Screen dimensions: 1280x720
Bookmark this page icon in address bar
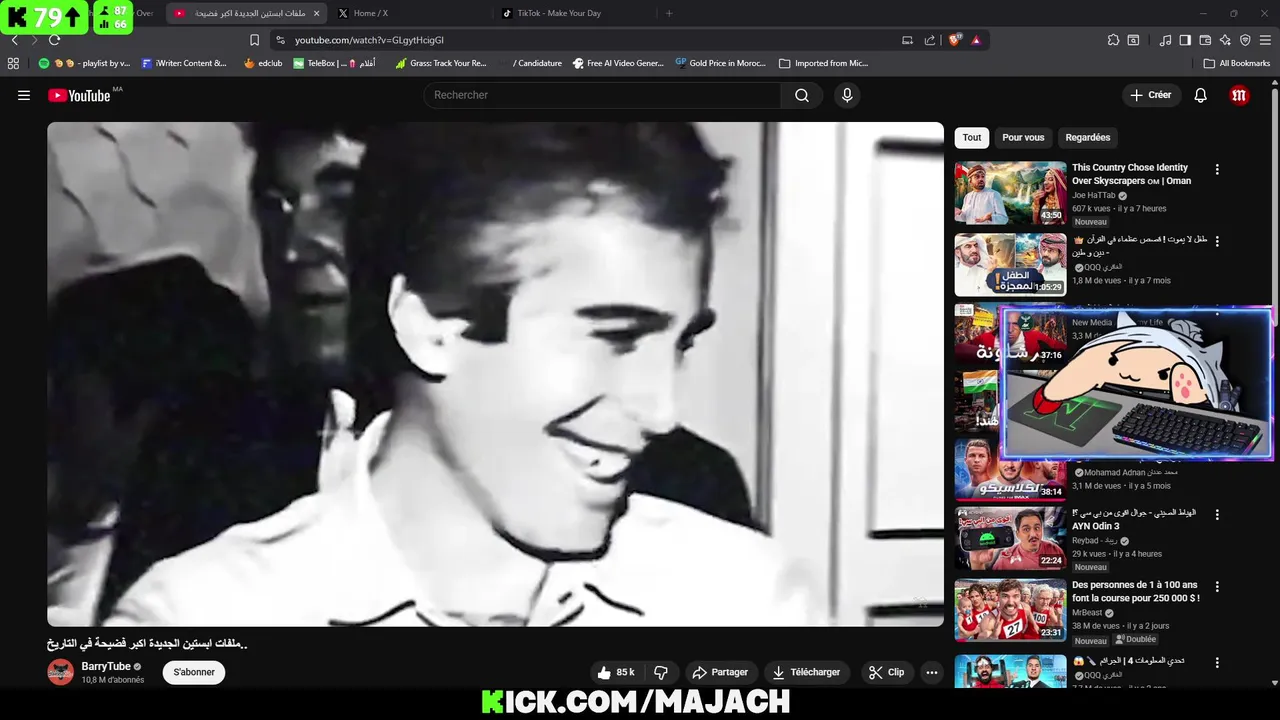pyautogui.click(x=254, y=40)
